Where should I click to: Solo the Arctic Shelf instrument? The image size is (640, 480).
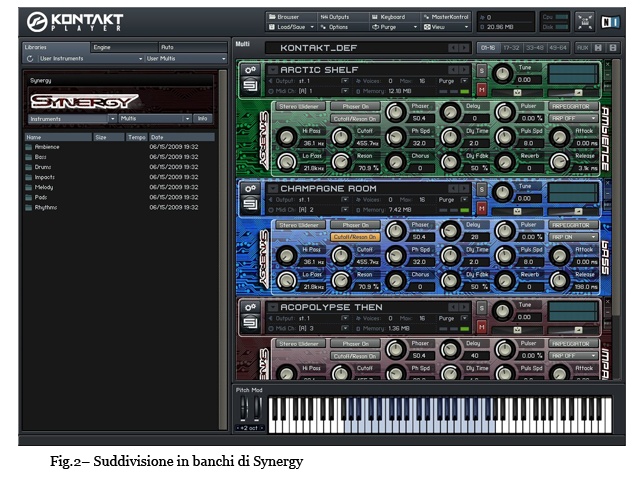[482, 71]
